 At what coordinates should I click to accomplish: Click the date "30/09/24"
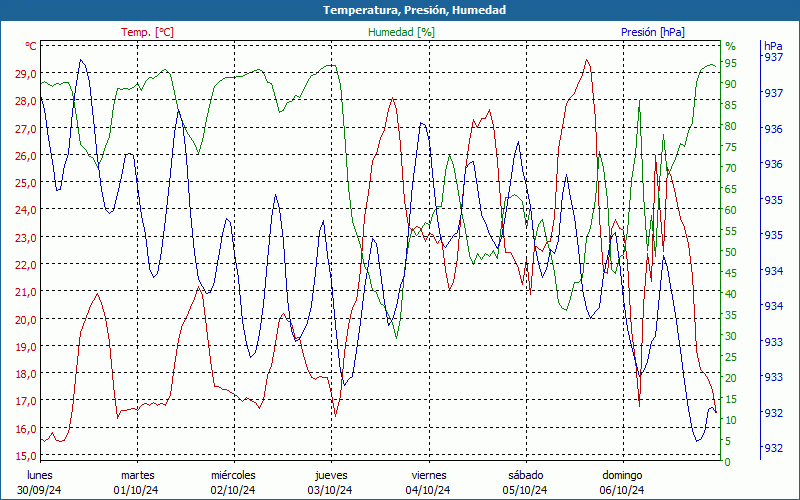tap(39, 490)
